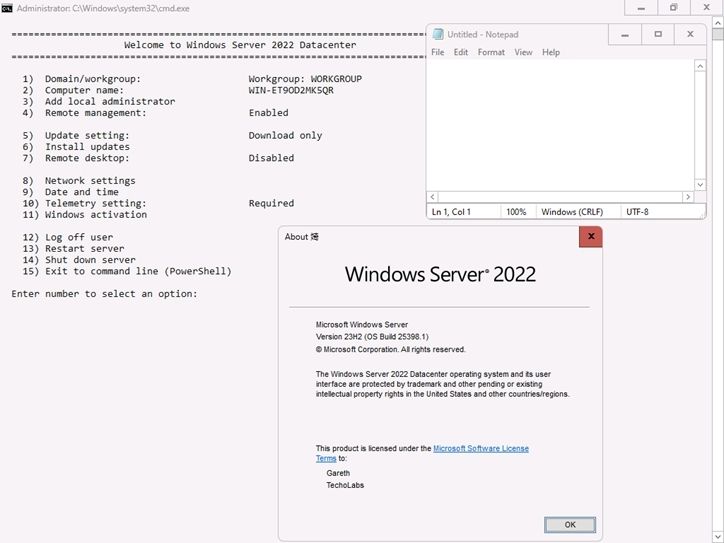The height and width of the screenshot is (543, 724).
Task: Click 'Add local administrator' option line
Action: point(98,102)
